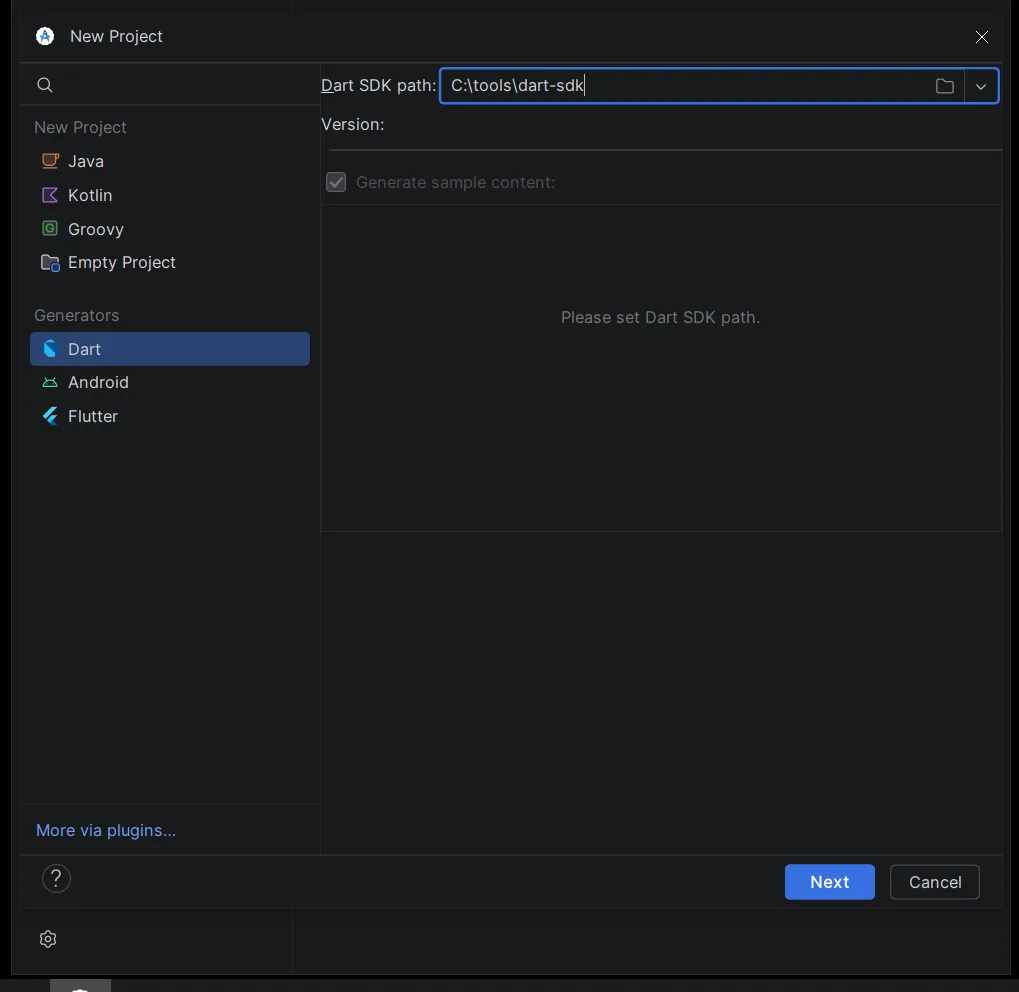
Task: Select the Java project type
Action: [170, 161]
